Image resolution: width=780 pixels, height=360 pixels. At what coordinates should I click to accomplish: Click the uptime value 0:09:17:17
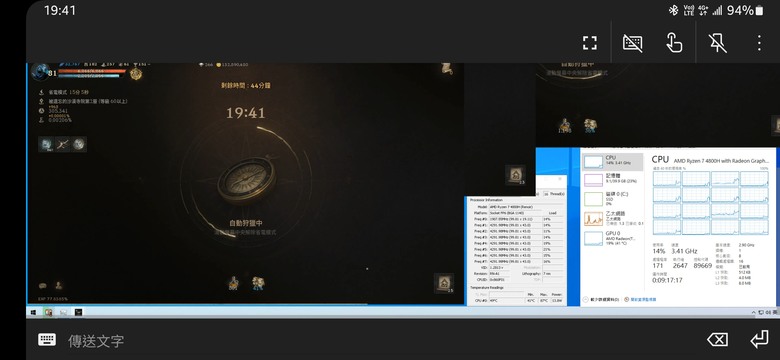(x=667, y=280)
